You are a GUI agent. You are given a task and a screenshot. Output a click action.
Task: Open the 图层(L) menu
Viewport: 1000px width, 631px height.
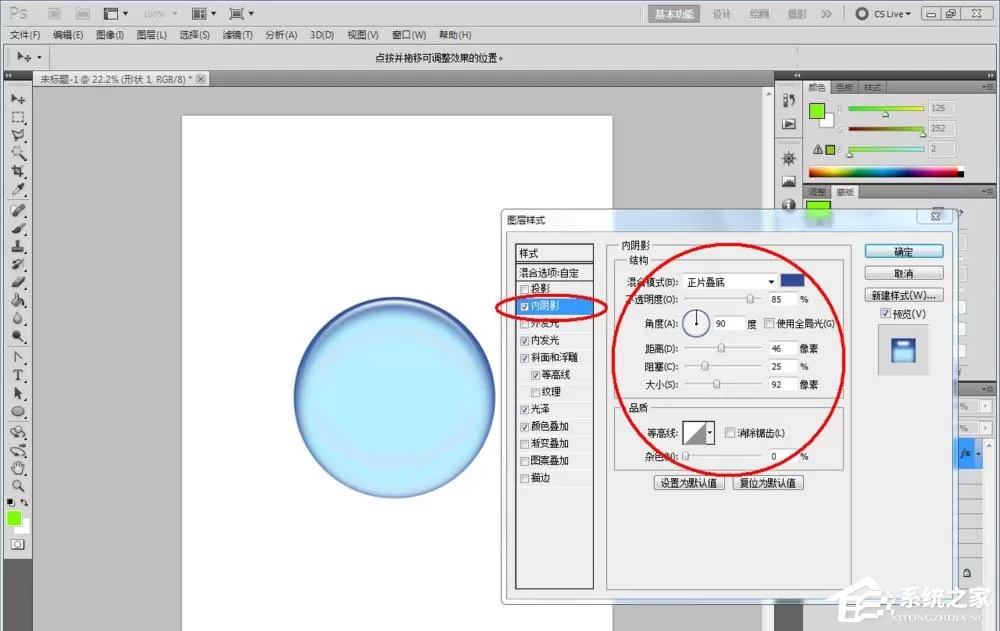tap(152, 35)
